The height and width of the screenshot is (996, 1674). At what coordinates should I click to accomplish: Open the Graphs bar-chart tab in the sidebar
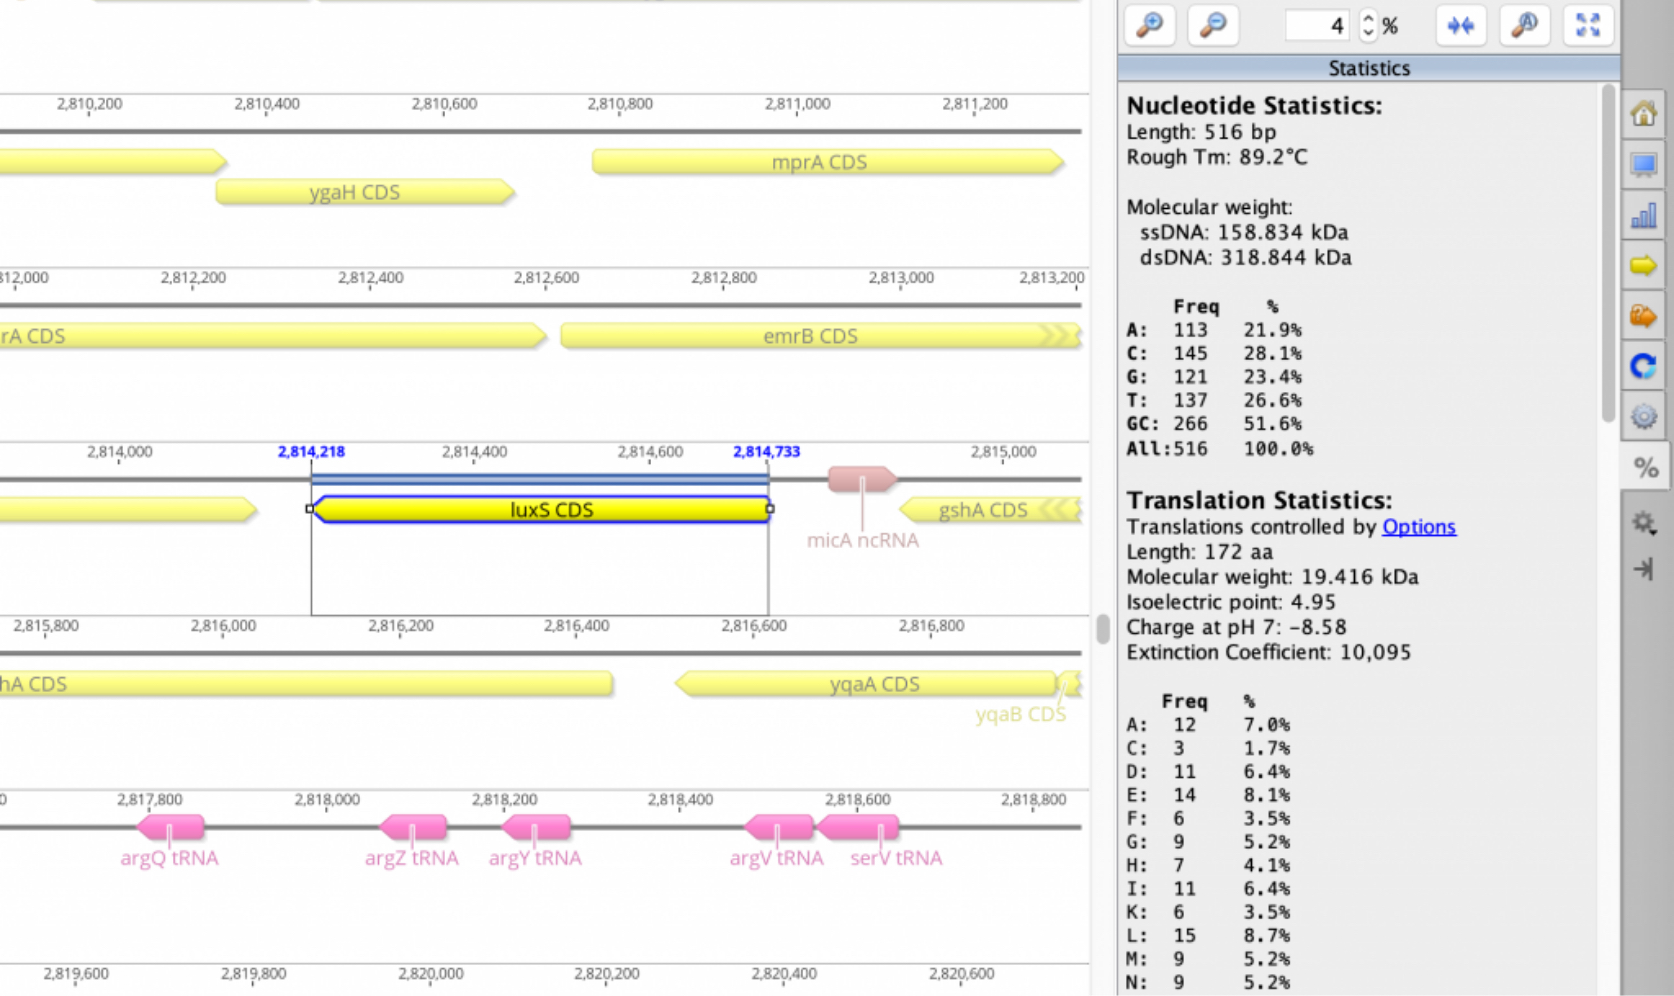click(x=1644, y=215)
